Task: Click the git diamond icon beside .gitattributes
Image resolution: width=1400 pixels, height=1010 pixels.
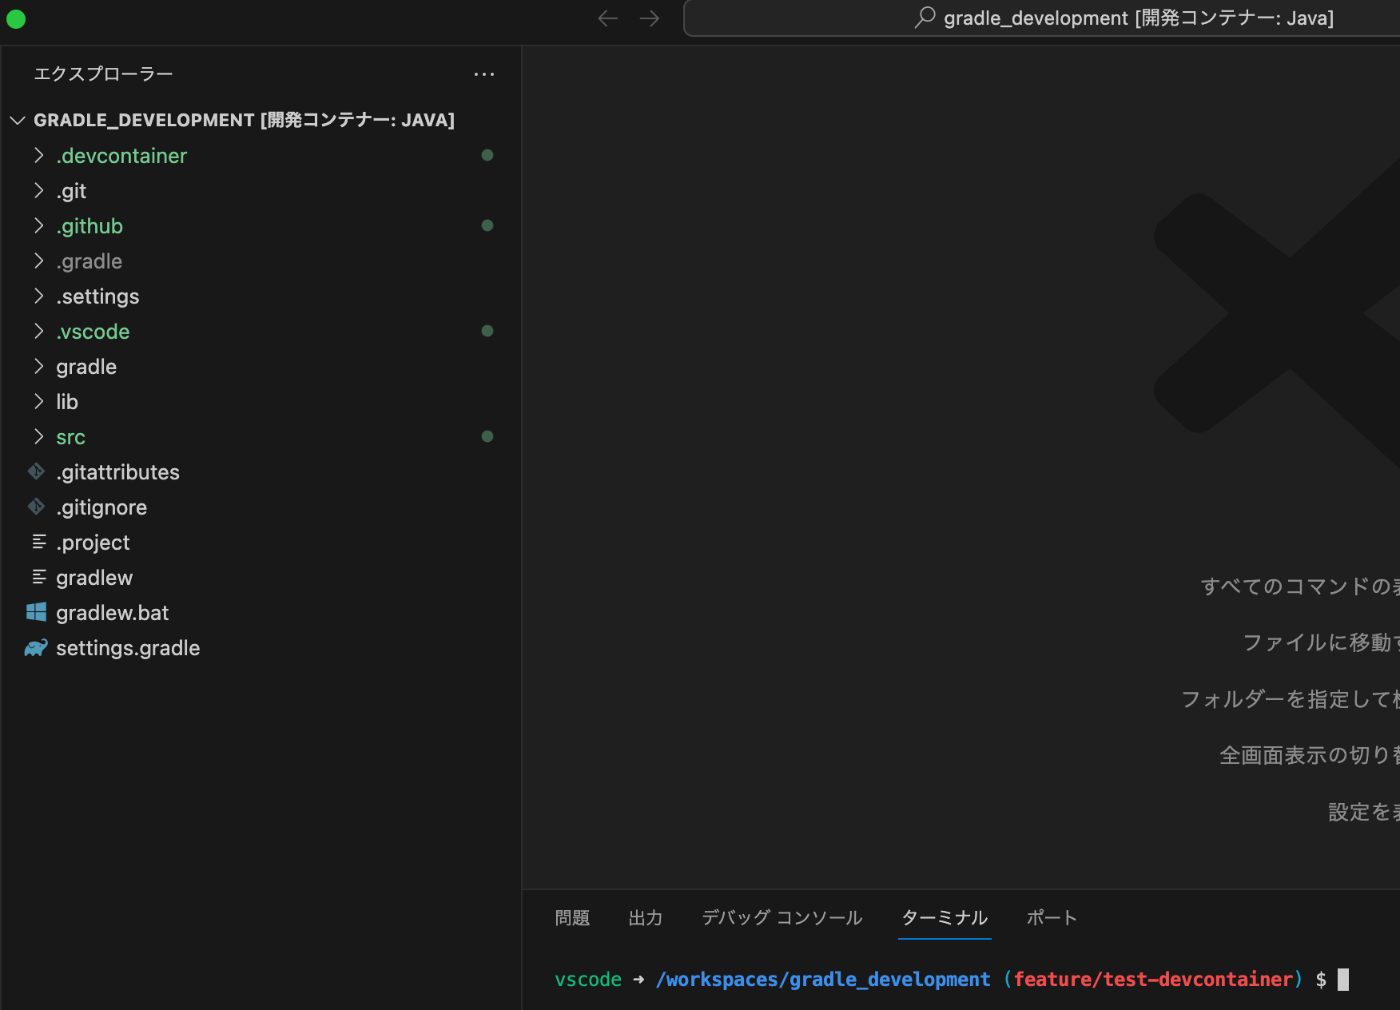Action: click(x=36, y=472)
